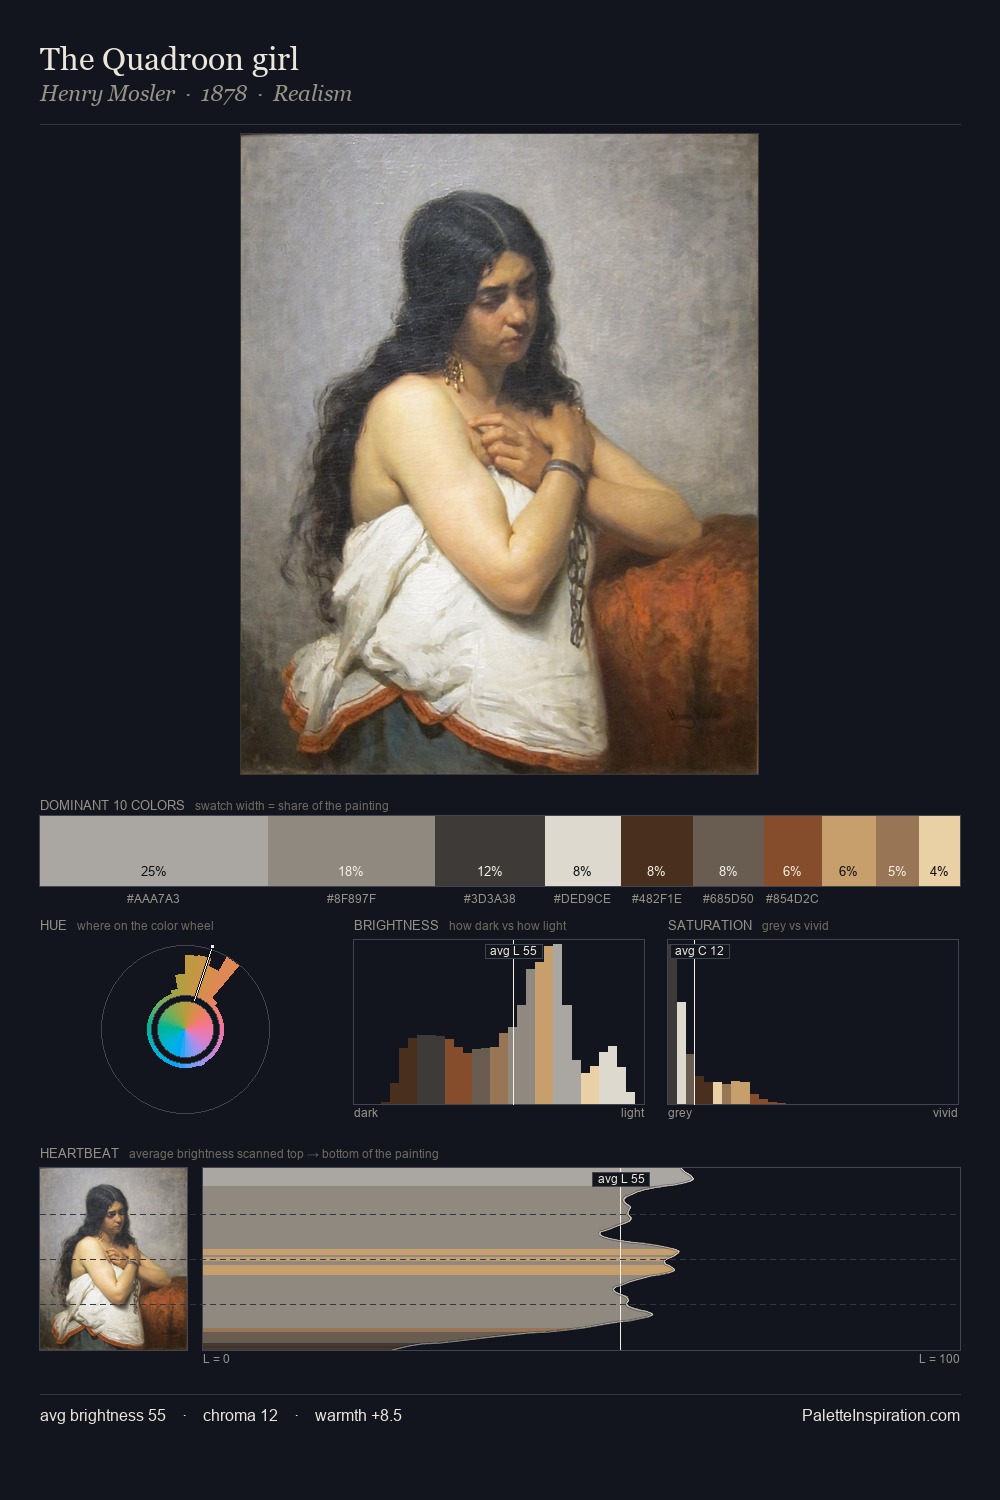Select the dark #3D3A38 swatch marked 12%
The width and height of the screenshot is (1000, 1500).
(490, 851)
